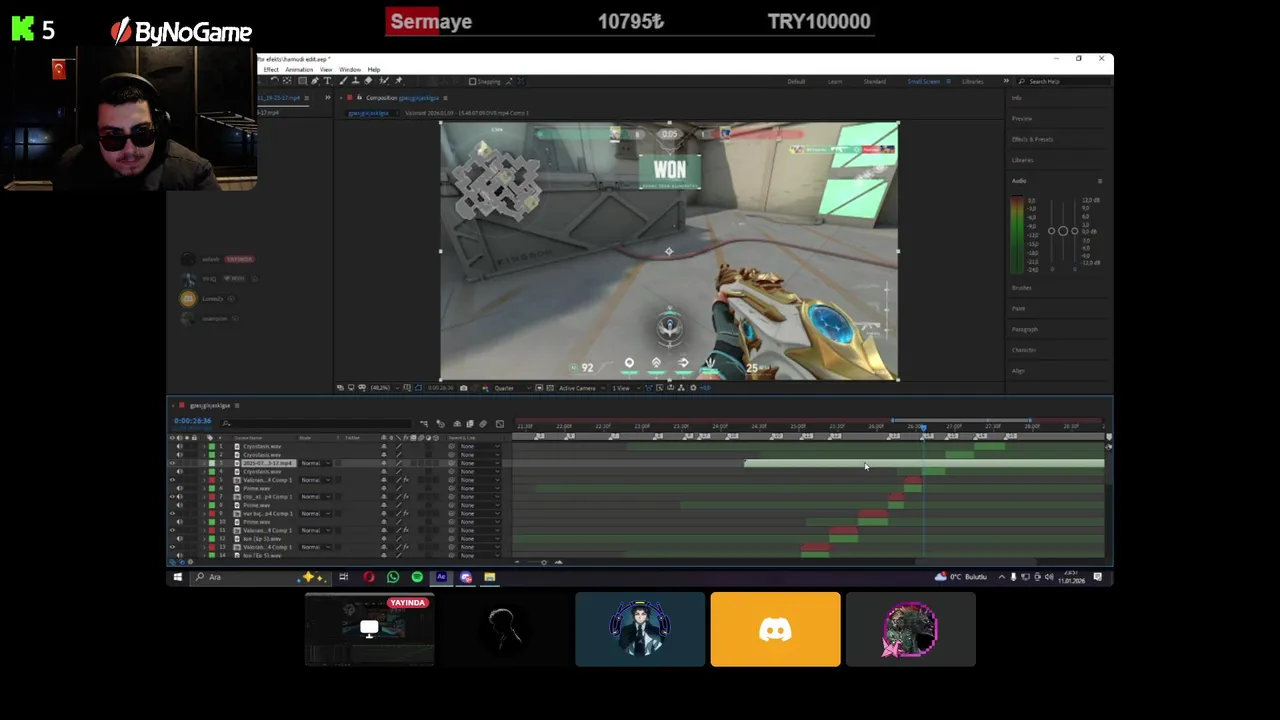Click the Audio panel center level slider
Screen dimensions: 1280x720
pos(1063,231)
